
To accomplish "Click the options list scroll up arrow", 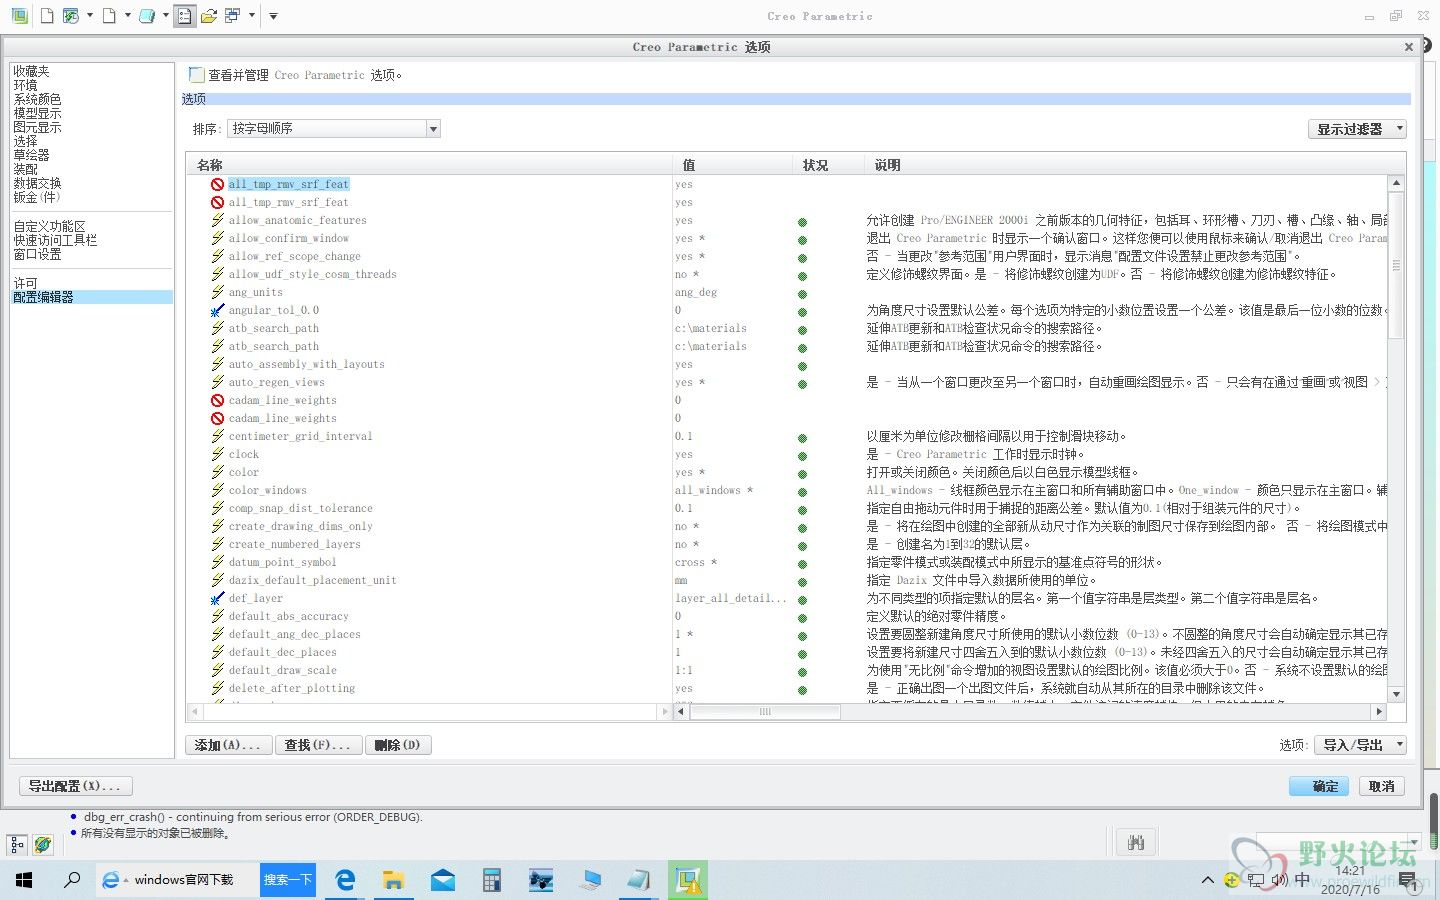I will click(1397, 183).
